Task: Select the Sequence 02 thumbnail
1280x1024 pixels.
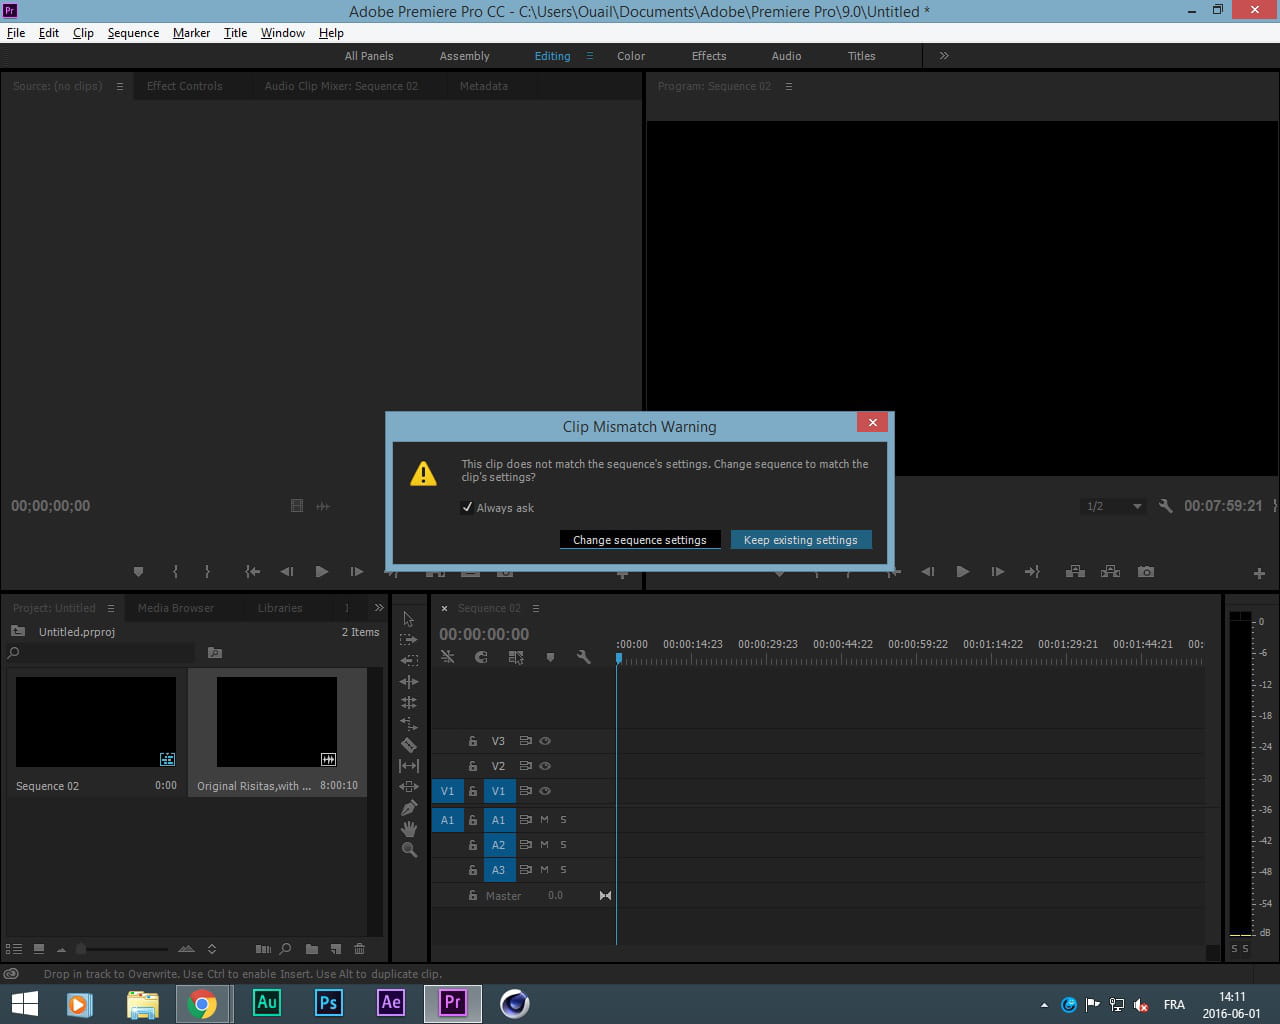Action: [96, 722]
